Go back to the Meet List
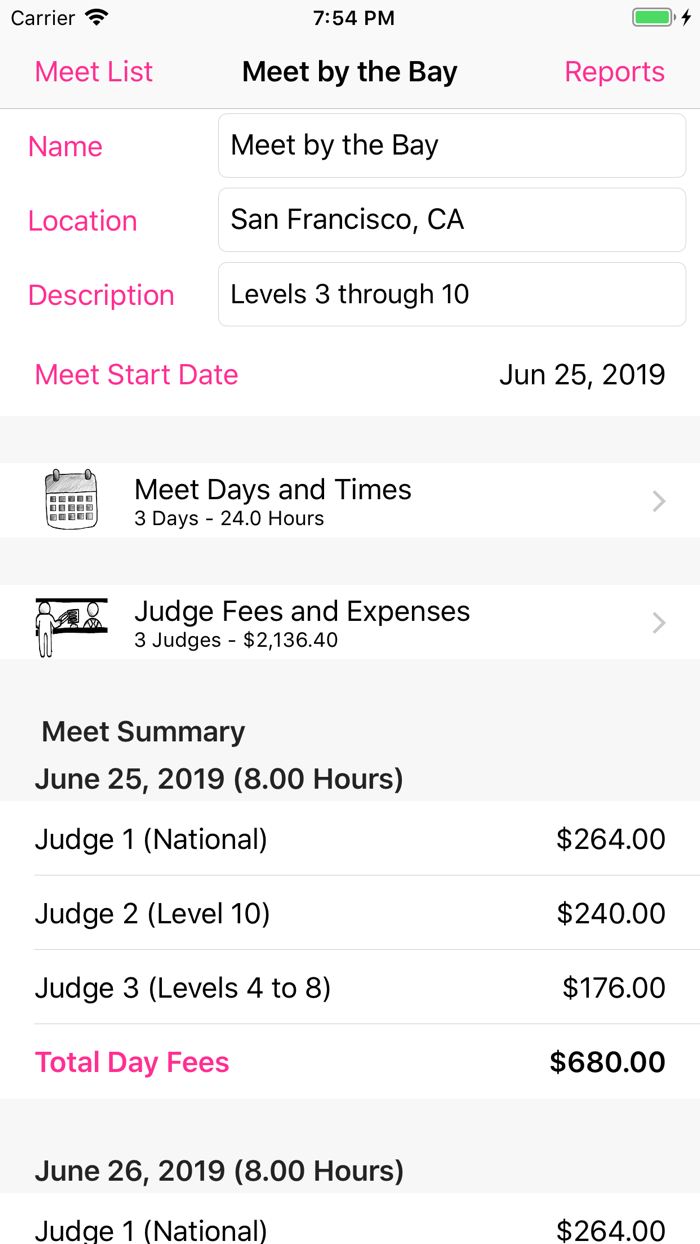The height and width of the screenshot is (1244, 700). pyautogui.click(x=93, y=71)
